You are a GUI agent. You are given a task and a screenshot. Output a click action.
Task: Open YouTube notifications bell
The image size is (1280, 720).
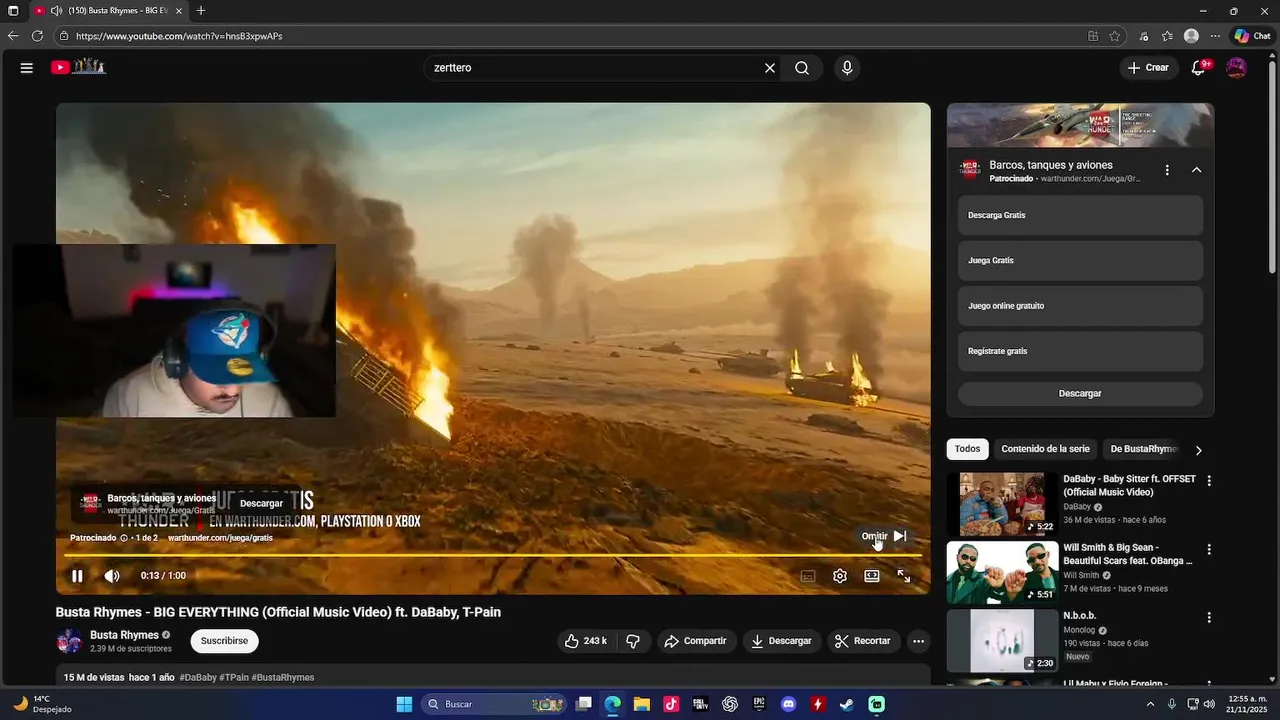[1199, 68]
